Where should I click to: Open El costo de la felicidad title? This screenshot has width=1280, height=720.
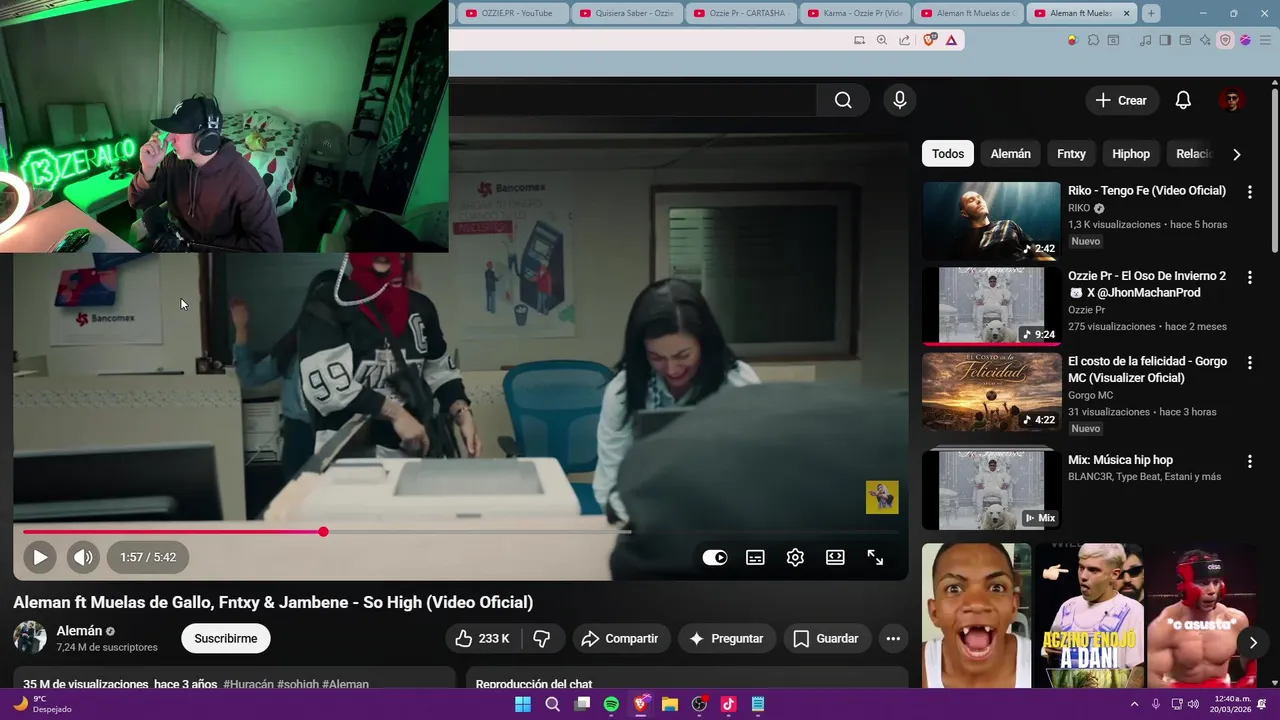[x=1147, y=369]
